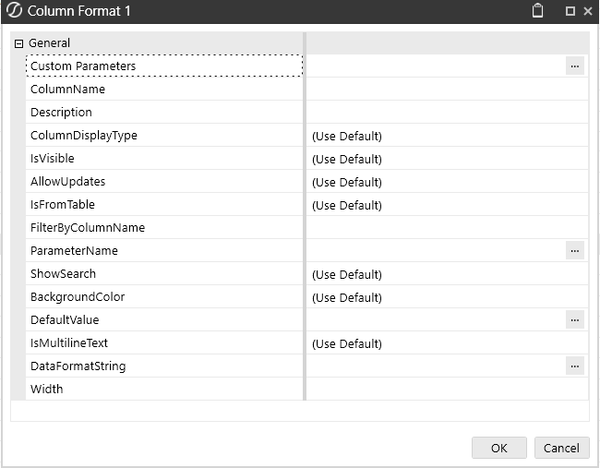
Task: Click the ColumnName value field
Action: click(446, 89)
